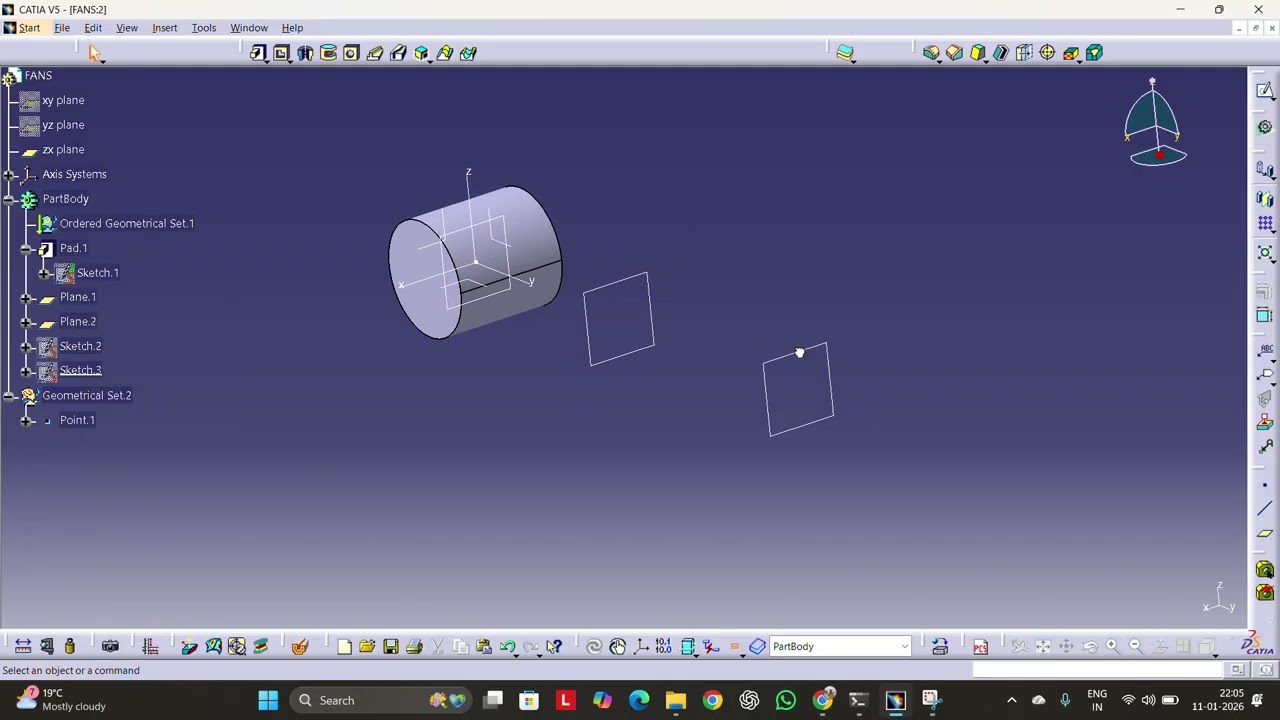Click the Update All icon

pyautogui.click(x=594, y=646)
